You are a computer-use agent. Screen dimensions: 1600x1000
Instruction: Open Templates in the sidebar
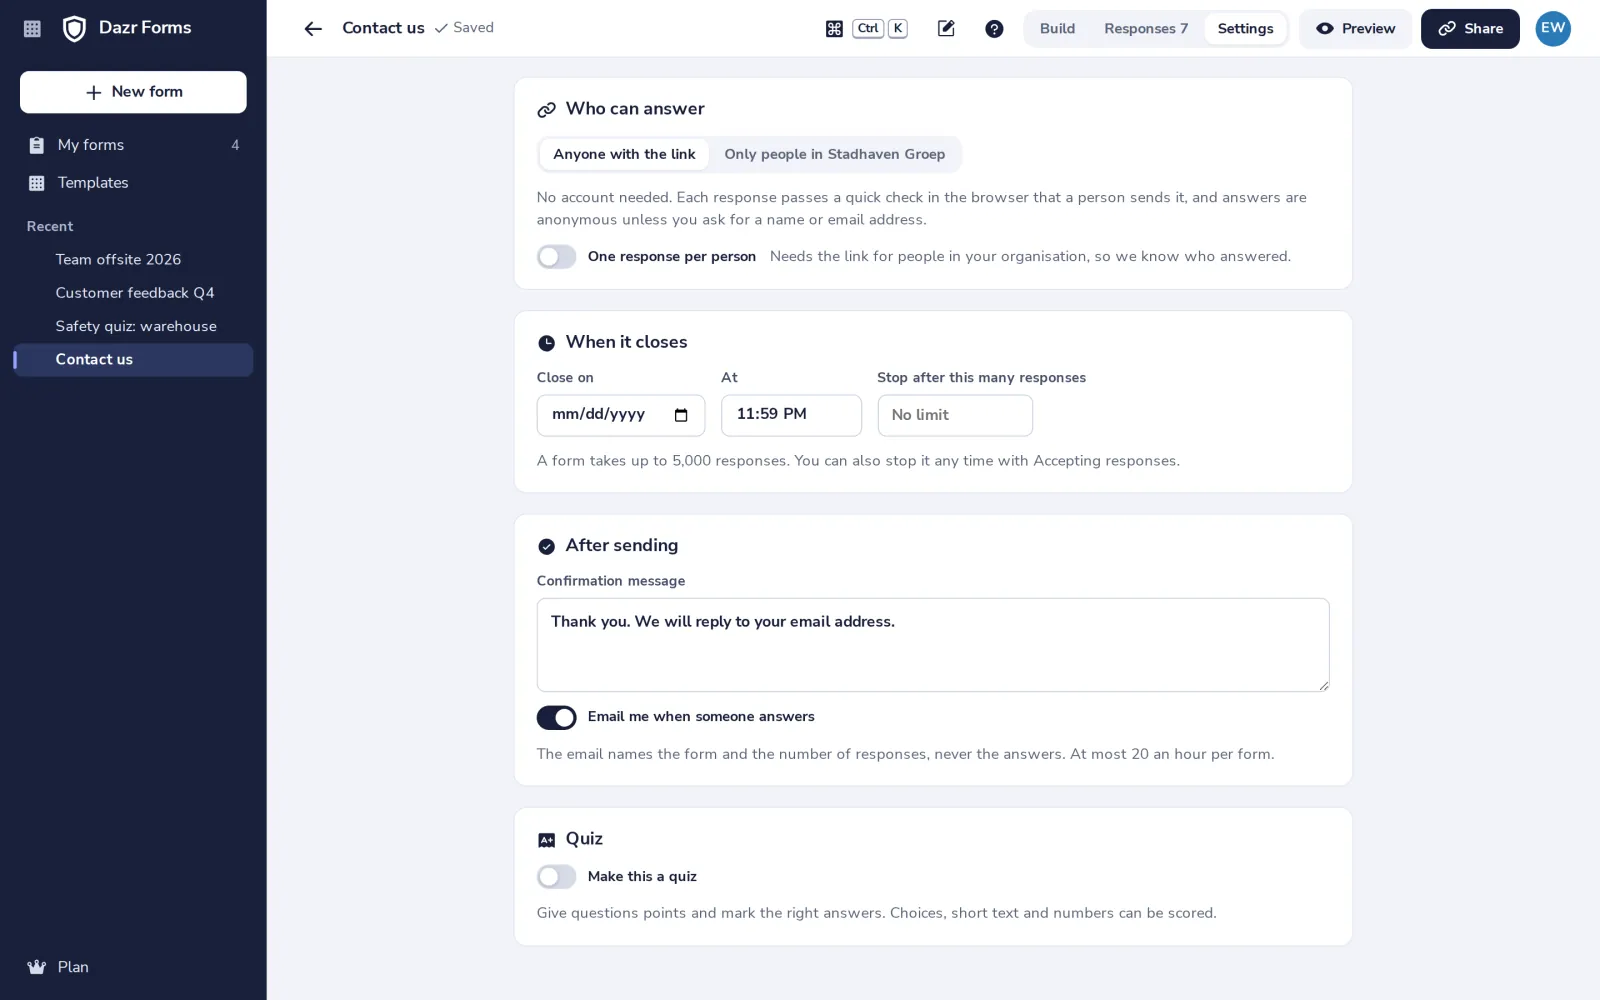(x=133, y=183)
